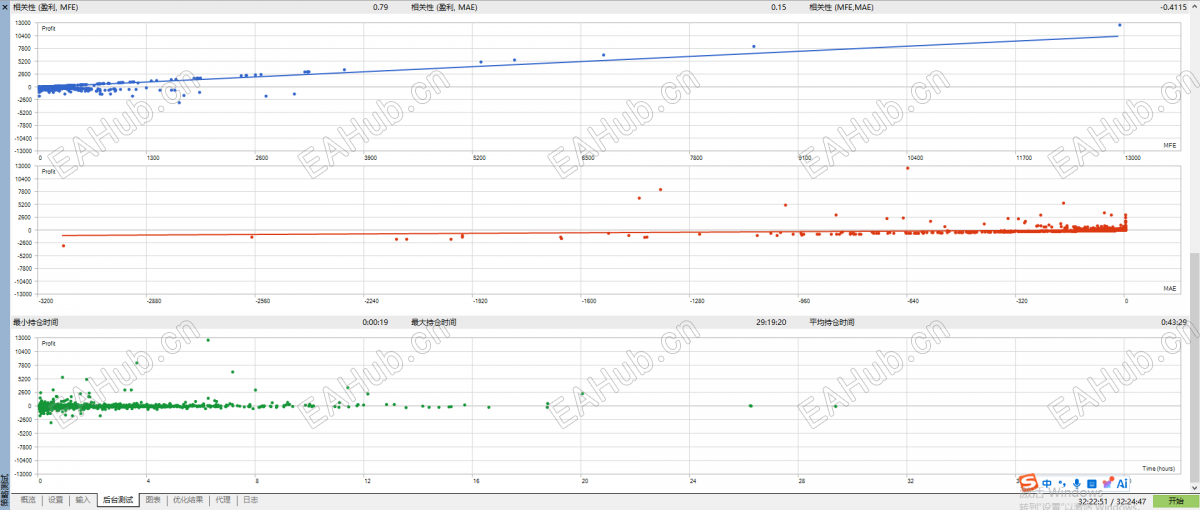The width and height of the screenshot is (1200, 510).
Task: Click the 相关性 (盈利, MAE) label
Action: coord(446,7)
